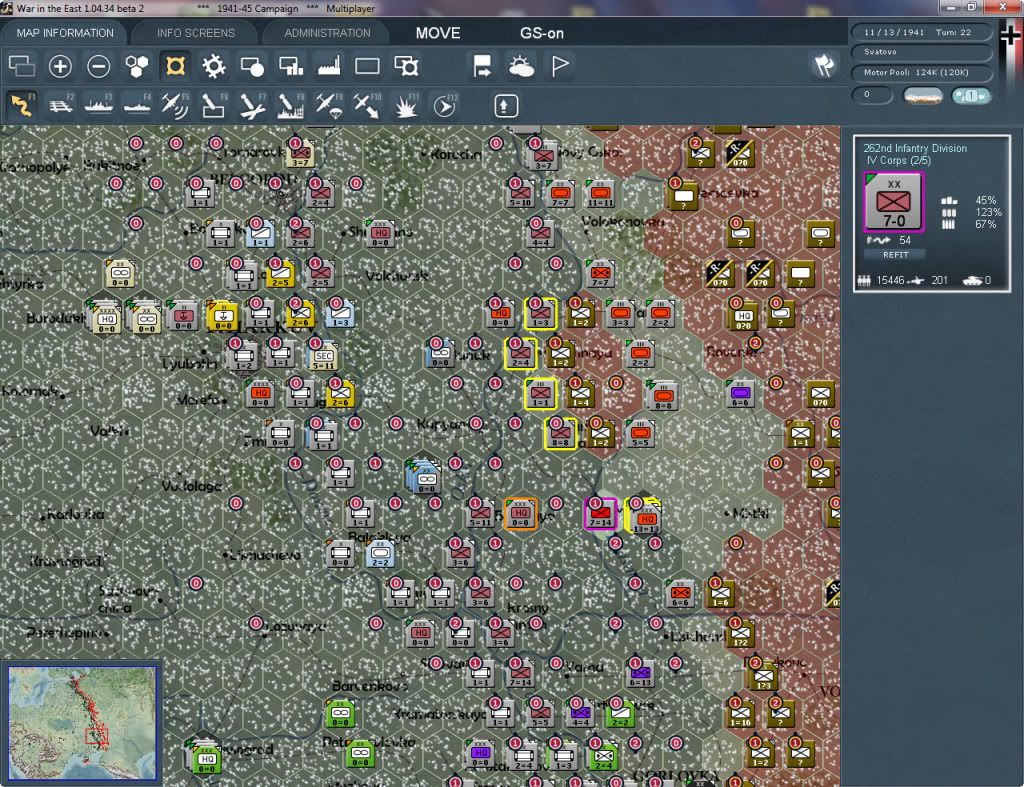This screenshot has height=787, width=1024.
Task: Click the 7-0 unit counter in the side panel
Action: coord(893,202)
